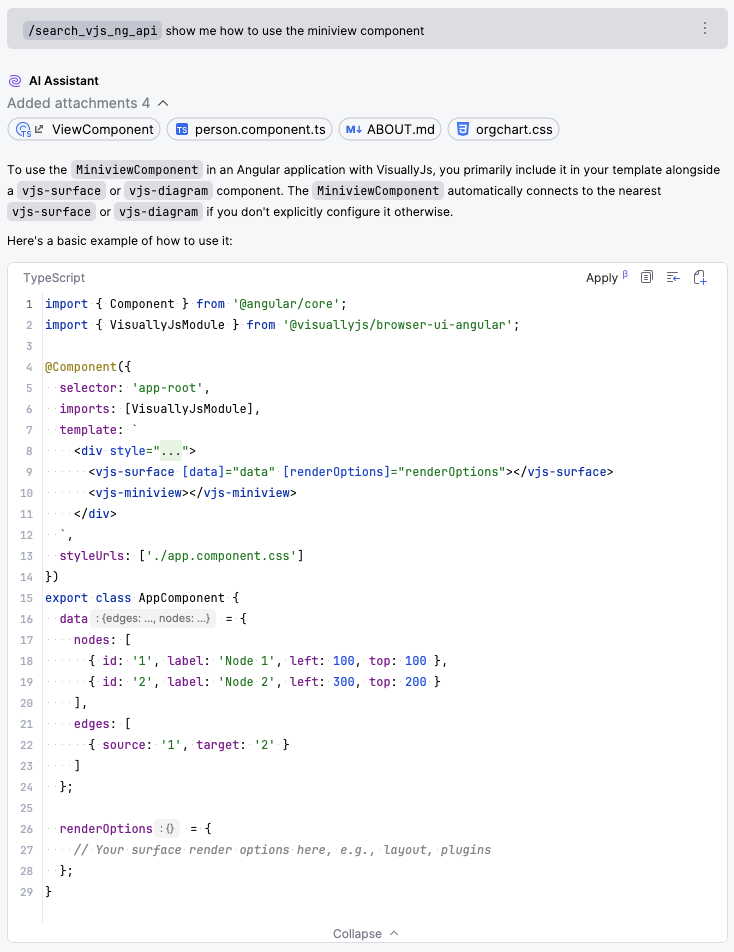Click the data type inlay hint
Viewport: 734px width, 952px height.
[152, 619]
